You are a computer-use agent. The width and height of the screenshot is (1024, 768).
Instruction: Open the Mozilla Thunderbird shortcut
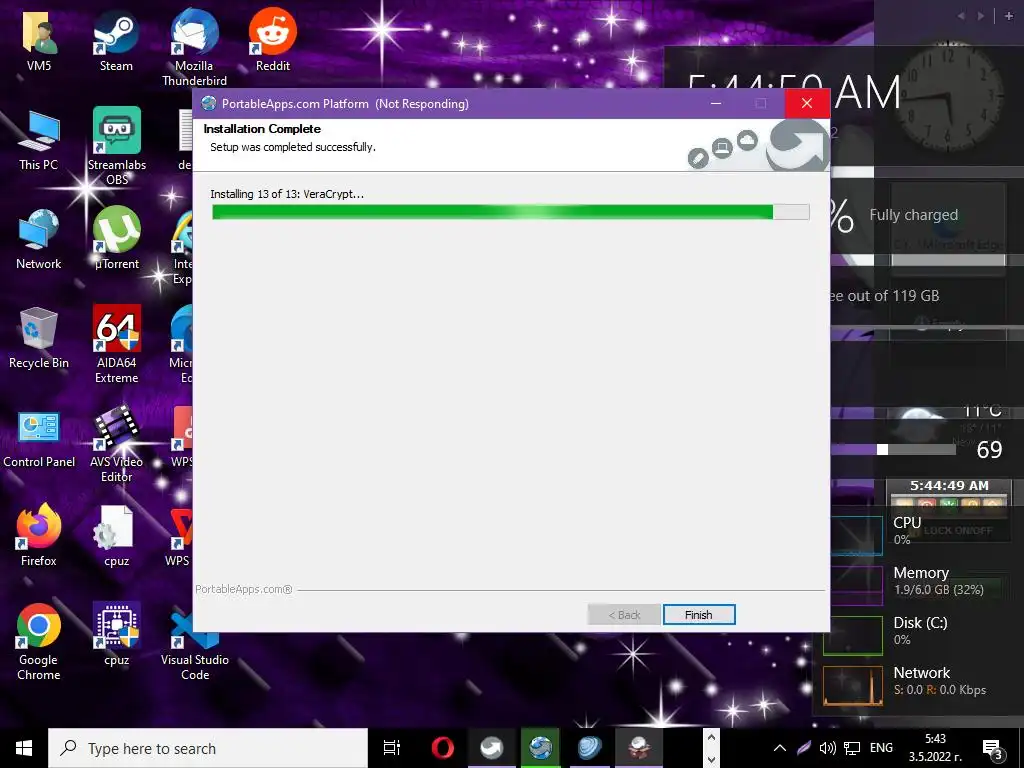194,47
